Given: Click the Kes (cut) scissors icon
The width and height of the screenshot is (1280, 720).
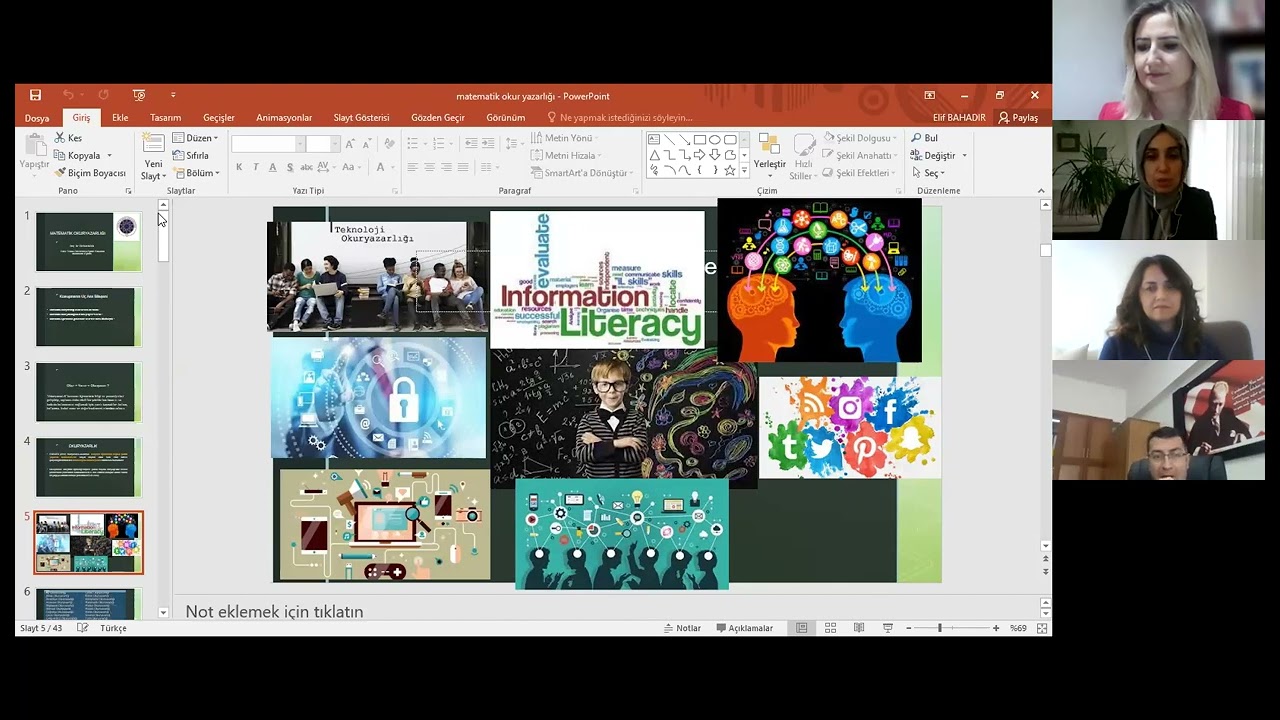Looking at the screenshot, I should (x=60, y=138).
